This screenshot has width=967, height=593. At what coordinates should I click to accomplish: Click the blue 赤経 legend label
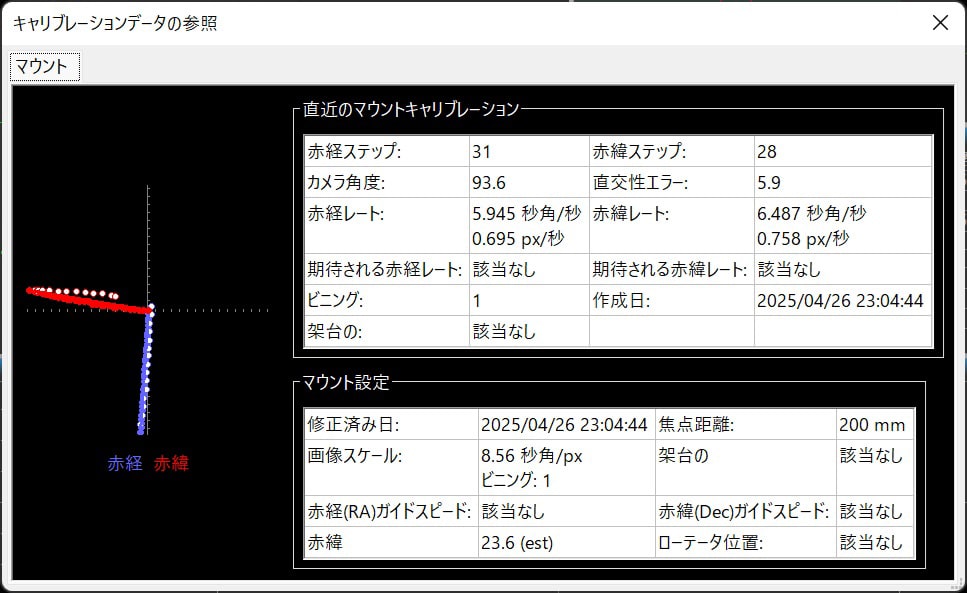[x=125, y=464]
